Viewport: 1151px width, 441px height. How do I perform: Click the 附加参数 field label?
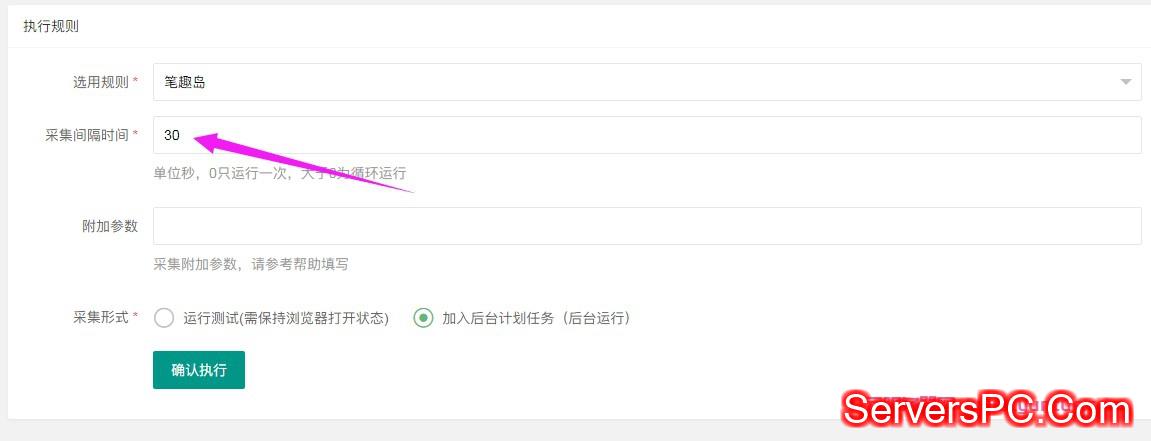pyautogui.click(x=109, y=226)
